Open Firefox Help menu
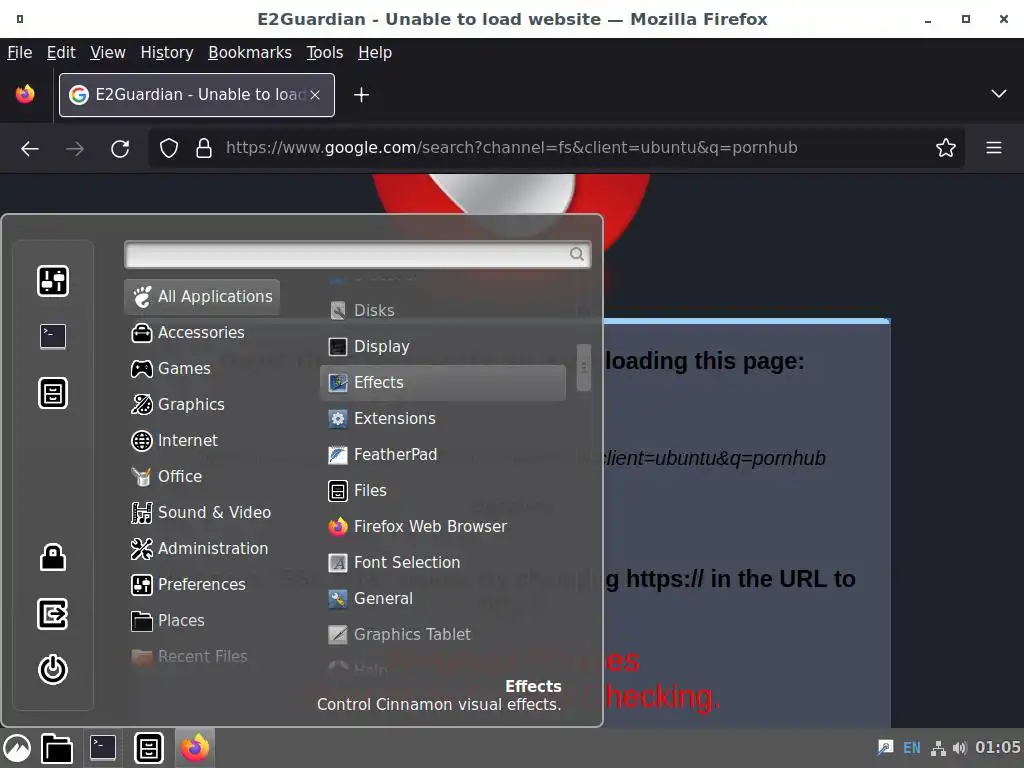Screen dimensions: 1024x768 click(375, 52)
